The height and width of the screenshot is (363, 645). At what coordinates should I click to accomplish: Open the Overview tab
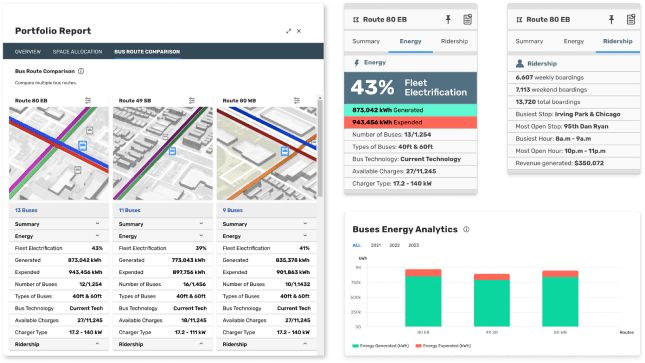(28, 52)
